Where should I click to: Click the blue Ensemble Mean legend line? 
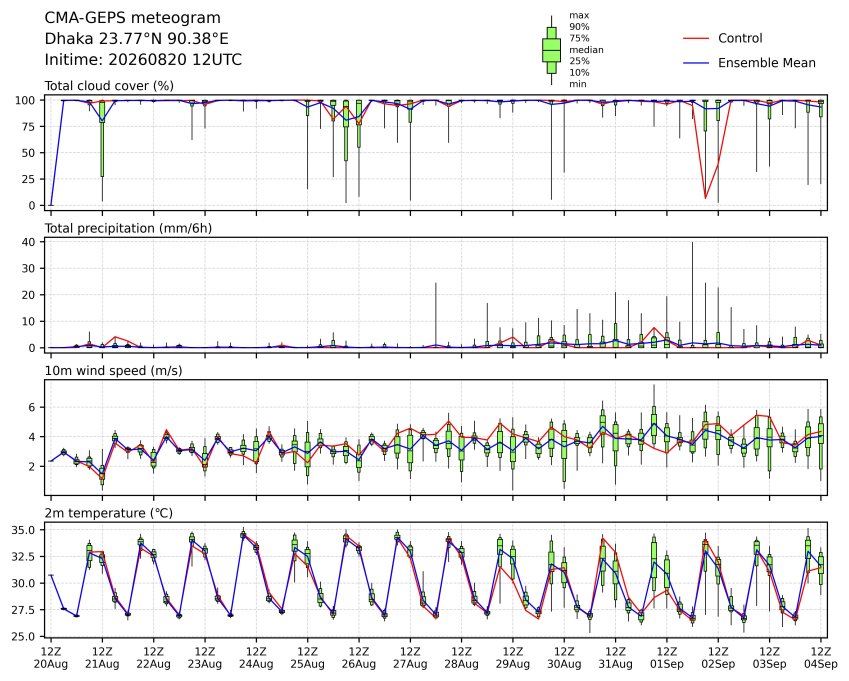coord(696,63)
